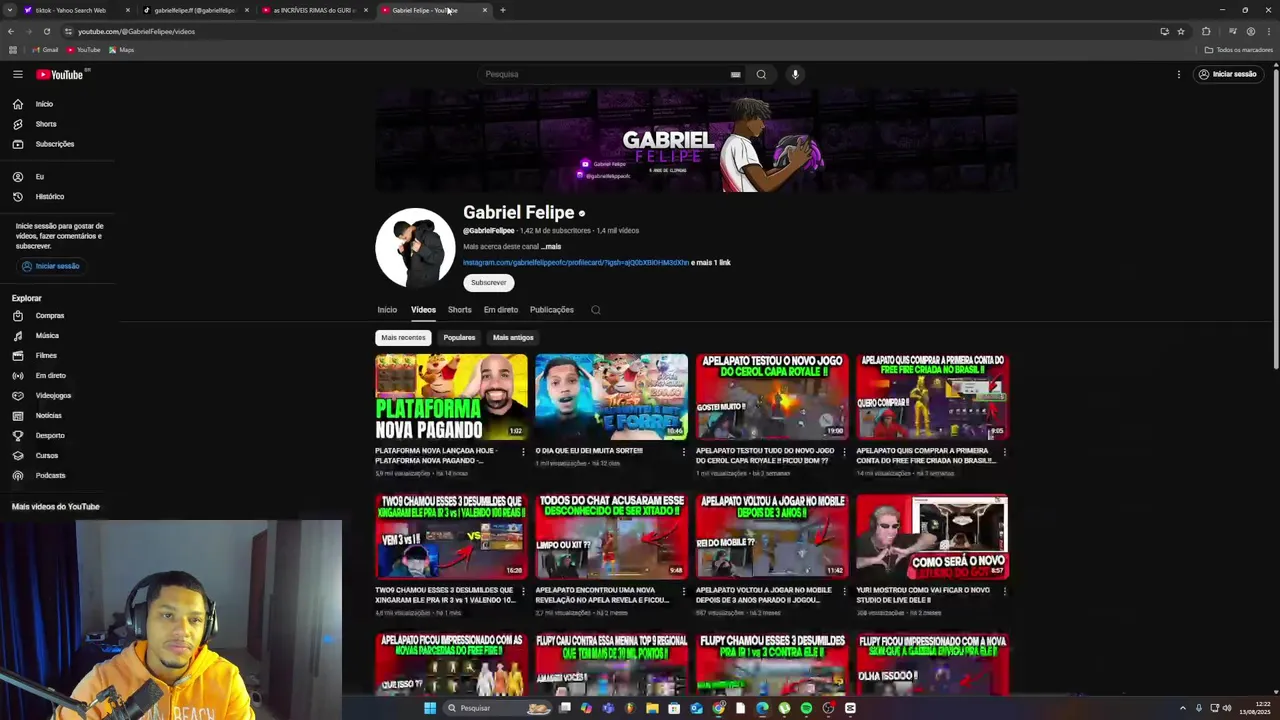The image size is (1280, 720).
Task: Open options for APELAPATO ENCONTROU UMA NOVA video
Action: [684, 591]
